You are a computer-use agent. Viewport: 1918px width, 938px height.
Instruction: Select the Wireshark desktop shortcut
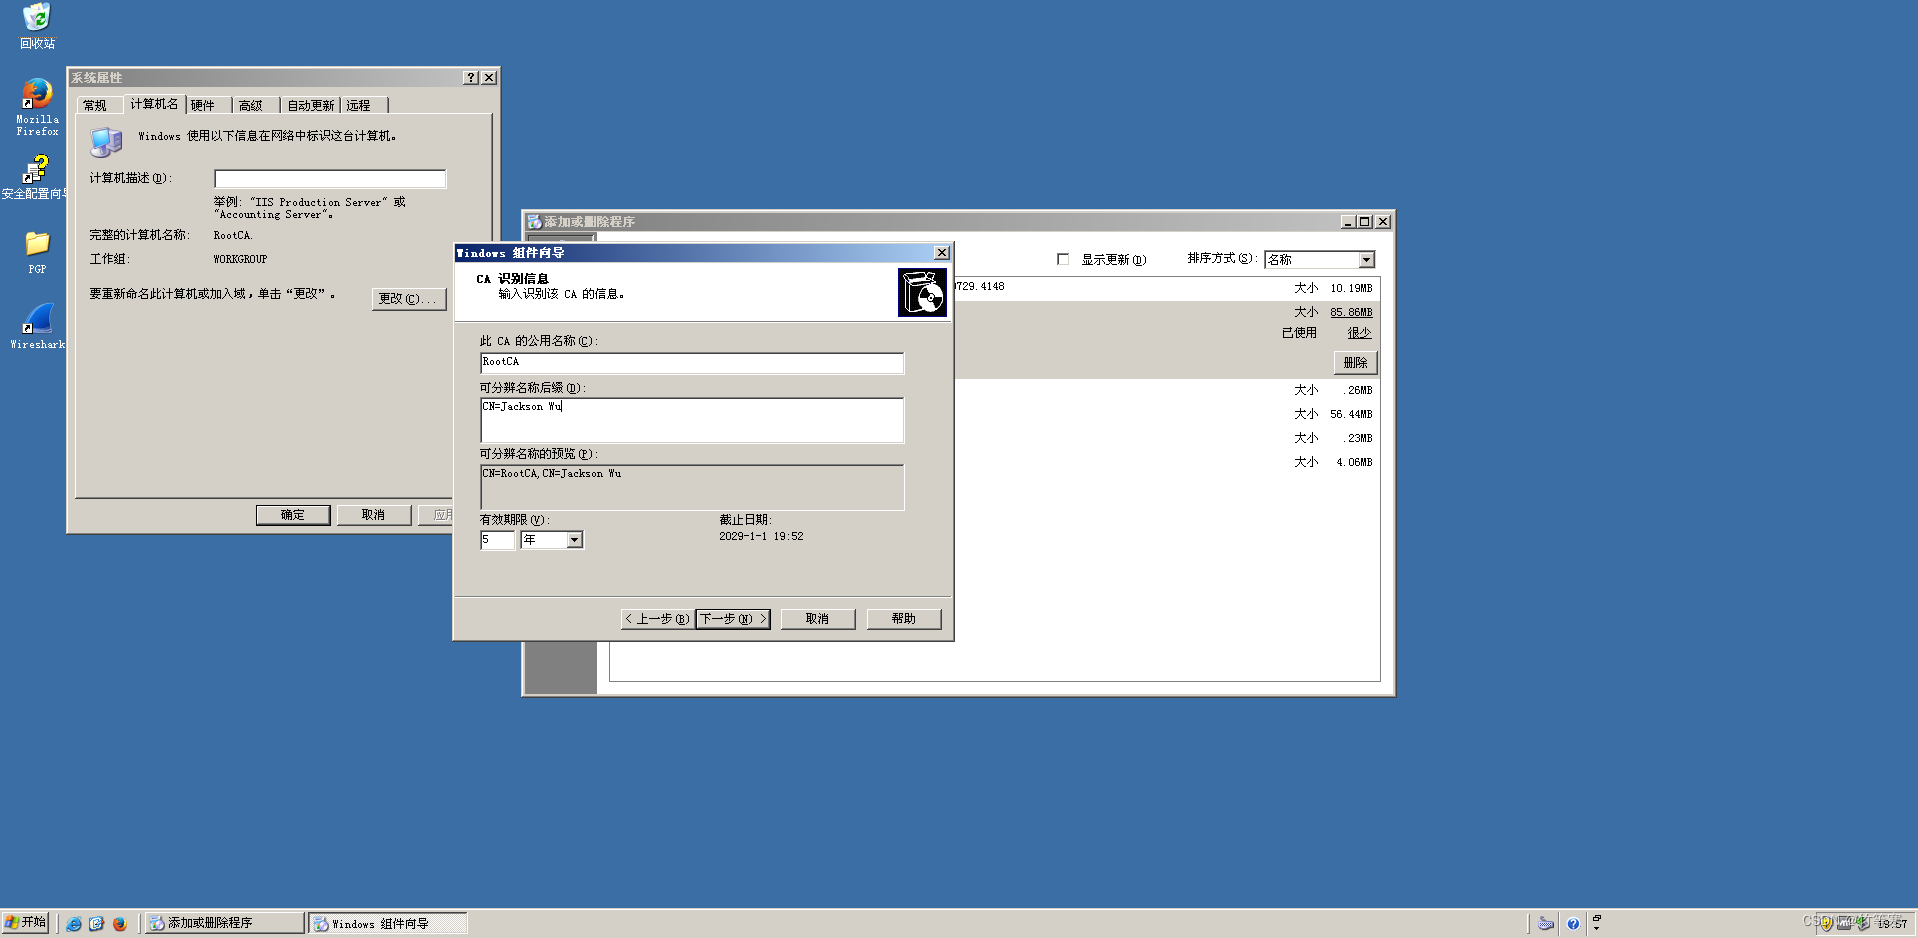(37, 326)
